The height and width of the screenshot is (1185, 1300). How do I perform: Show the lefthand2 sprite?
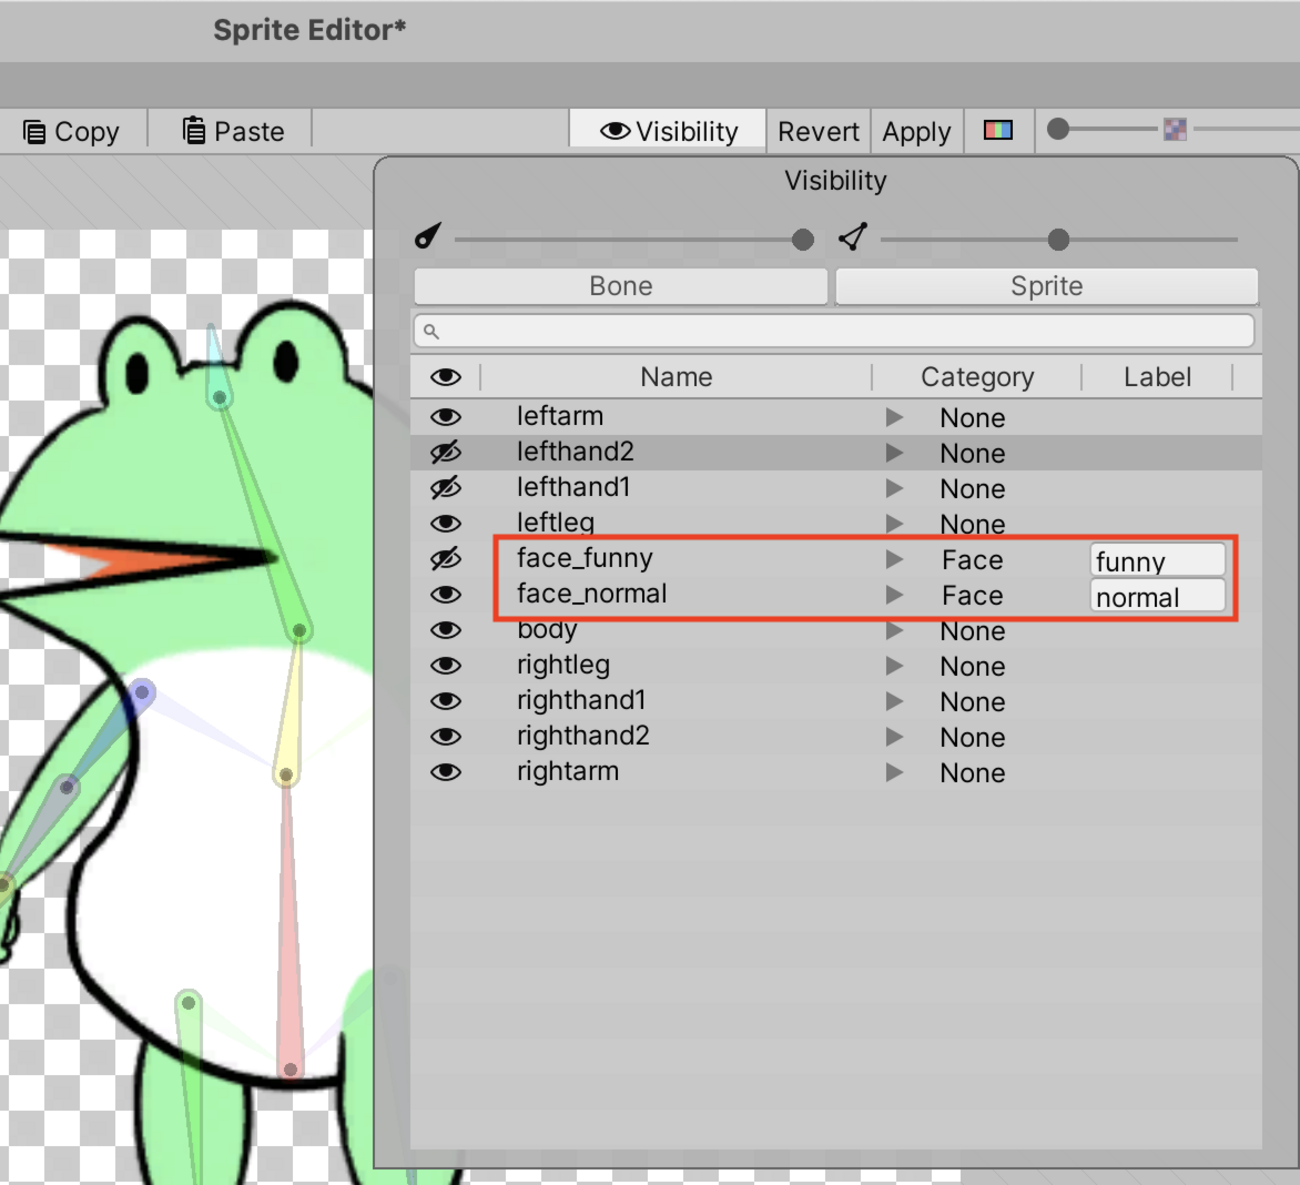[x=446, y=452]
